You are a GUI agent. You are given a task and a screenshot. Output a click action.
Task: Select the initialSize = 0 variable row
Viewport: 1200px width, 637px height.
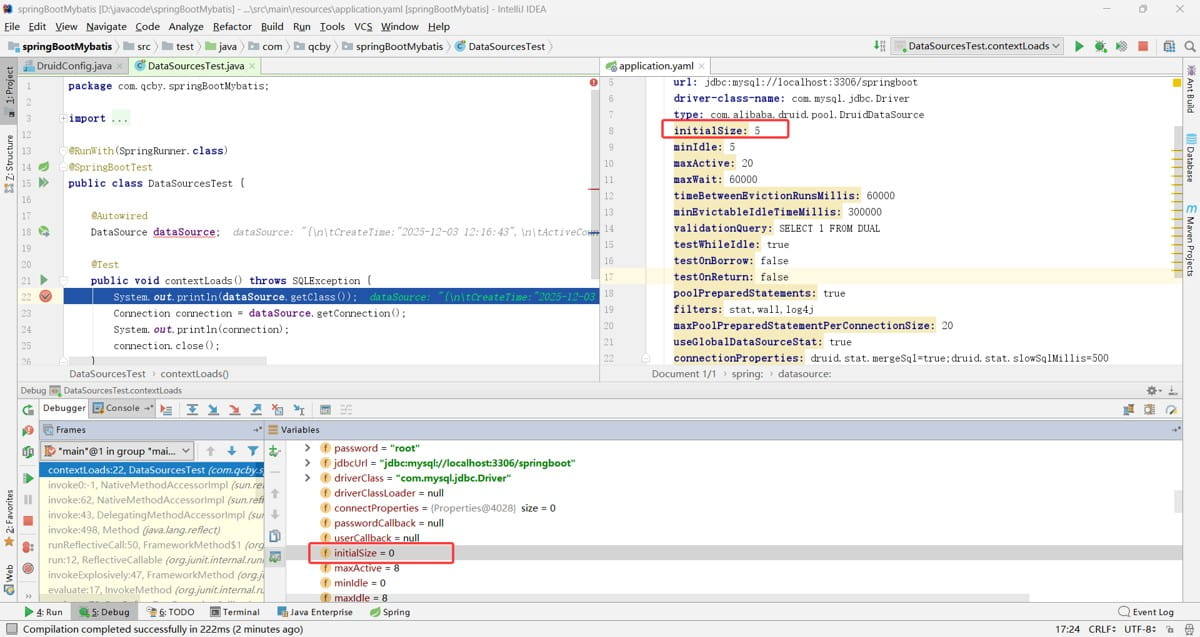364,553
